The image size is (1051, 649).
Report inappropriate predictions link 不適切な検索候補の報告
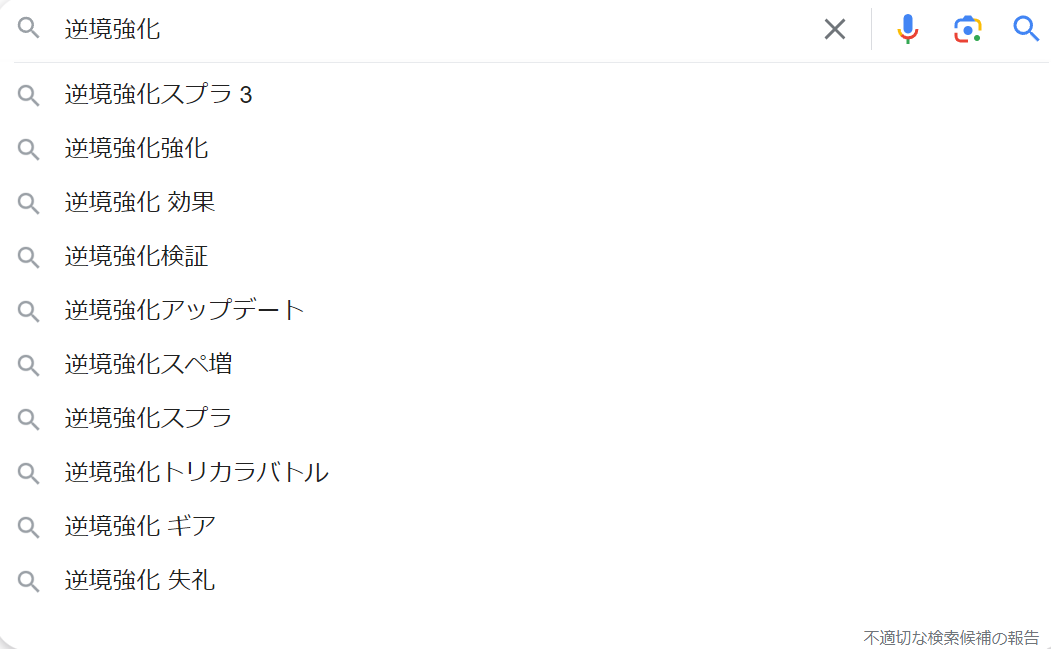[951, 637]
